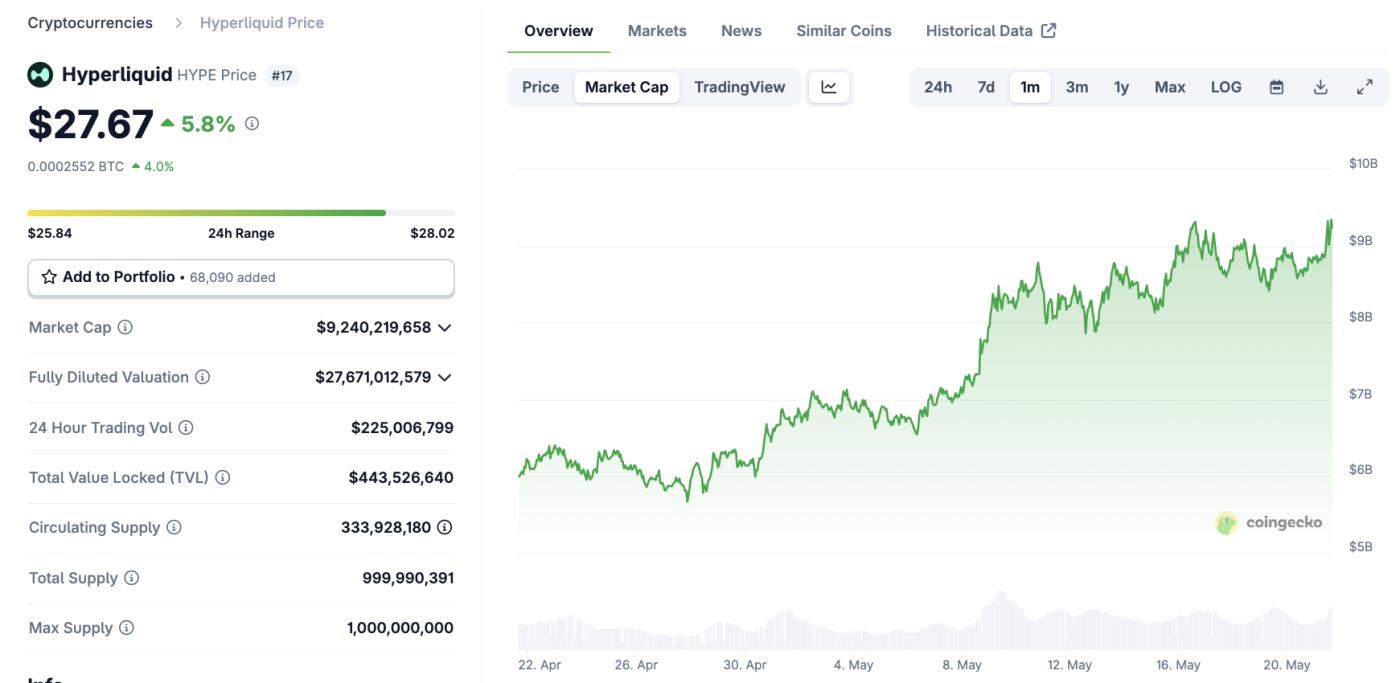Screen dimensions: 1400x683
Task: Click the star in Add to Portfolio
Action: [50, 276]
